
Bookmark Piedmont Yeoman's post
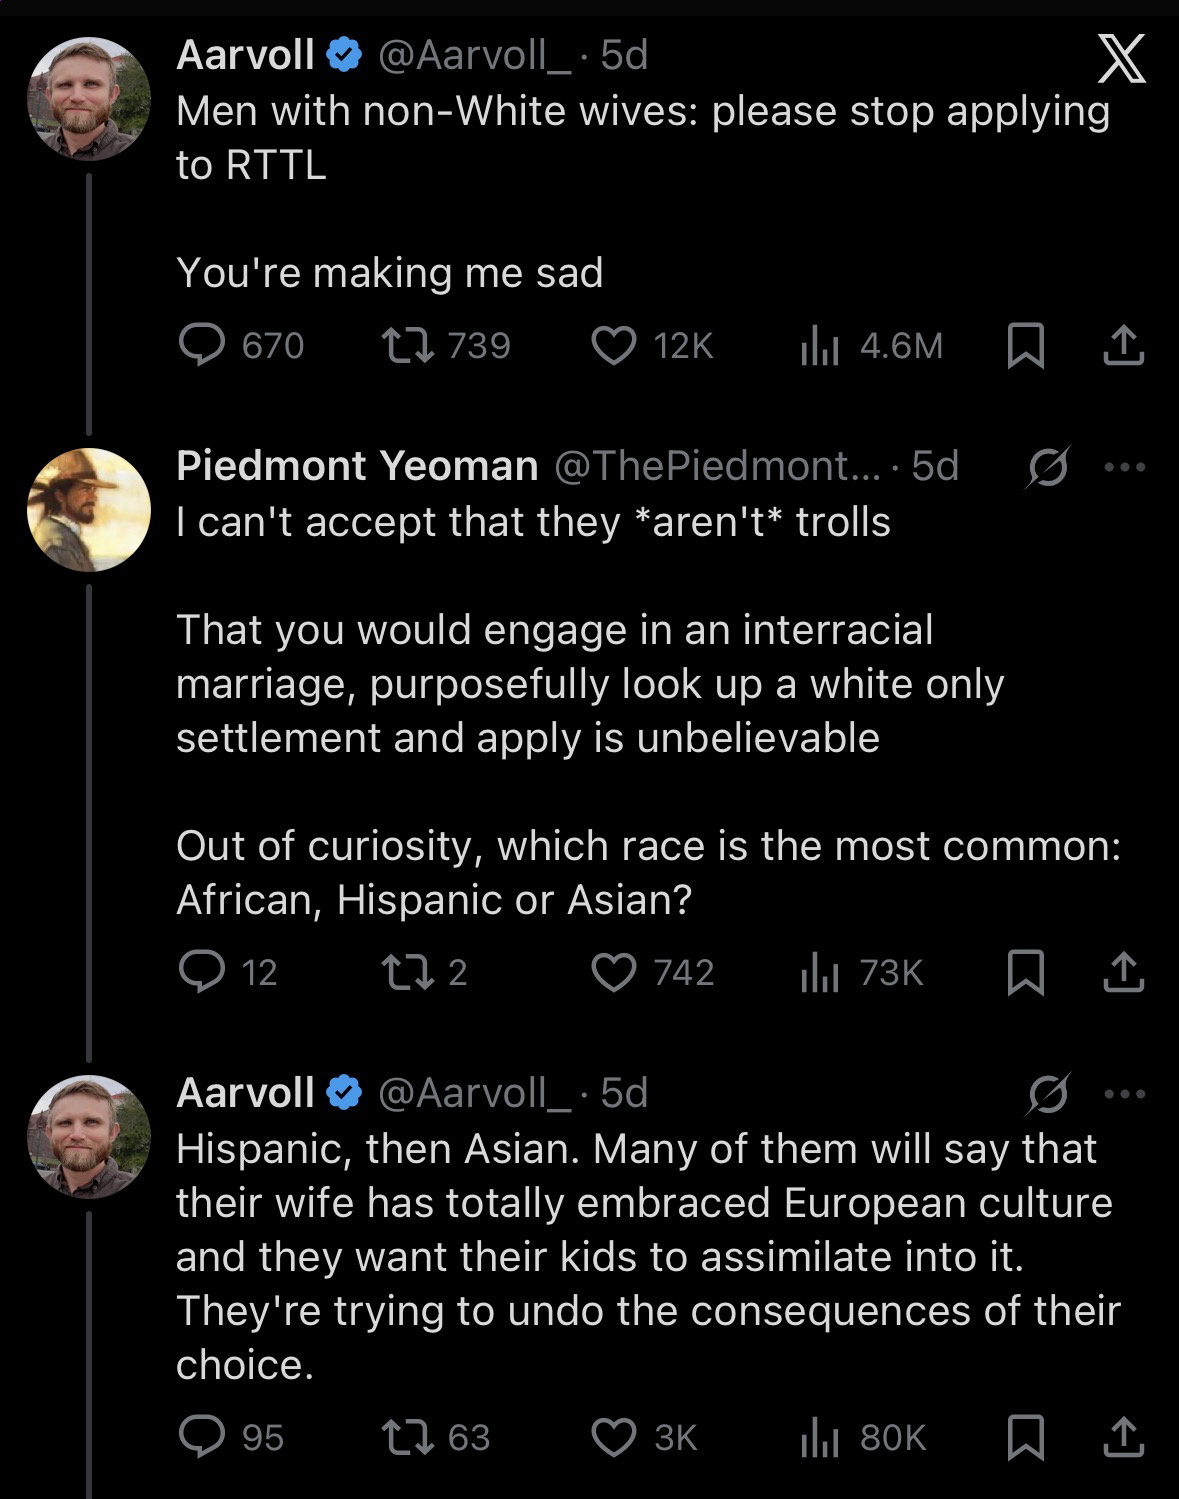[1025, 972]
